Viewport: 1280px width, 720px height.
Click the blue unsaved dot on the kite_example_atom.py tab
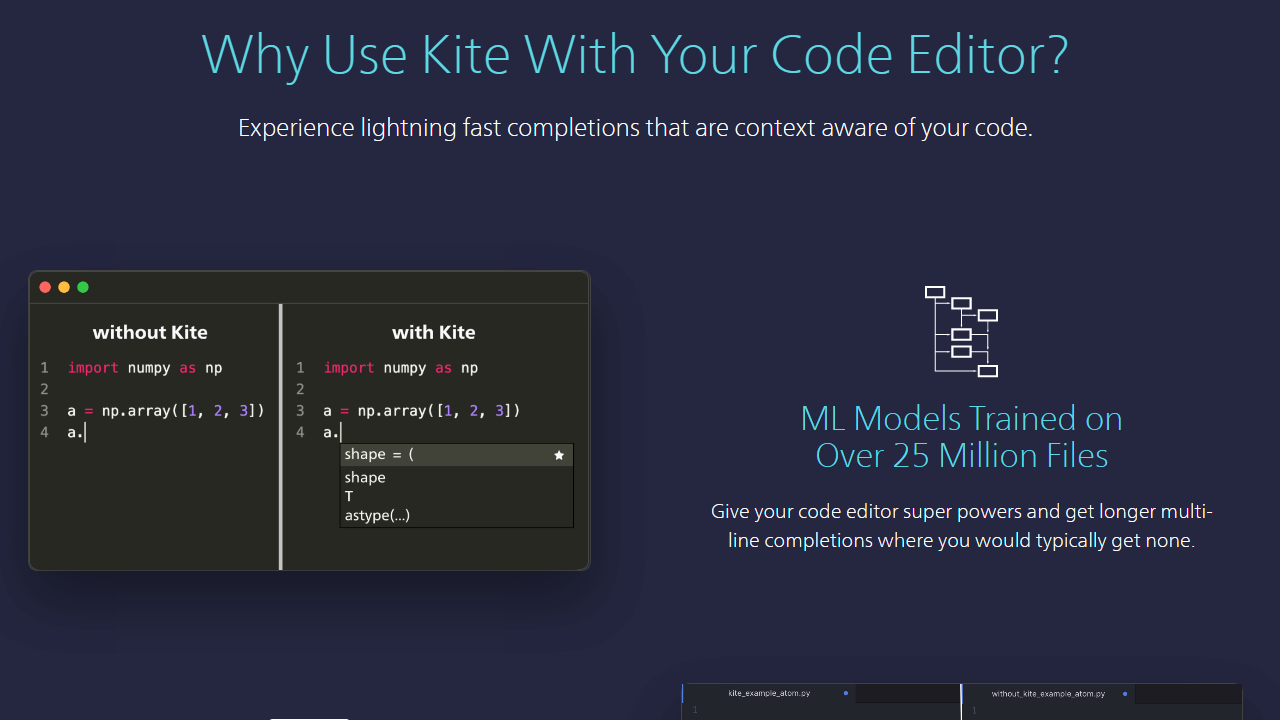[x=845, y=693]
